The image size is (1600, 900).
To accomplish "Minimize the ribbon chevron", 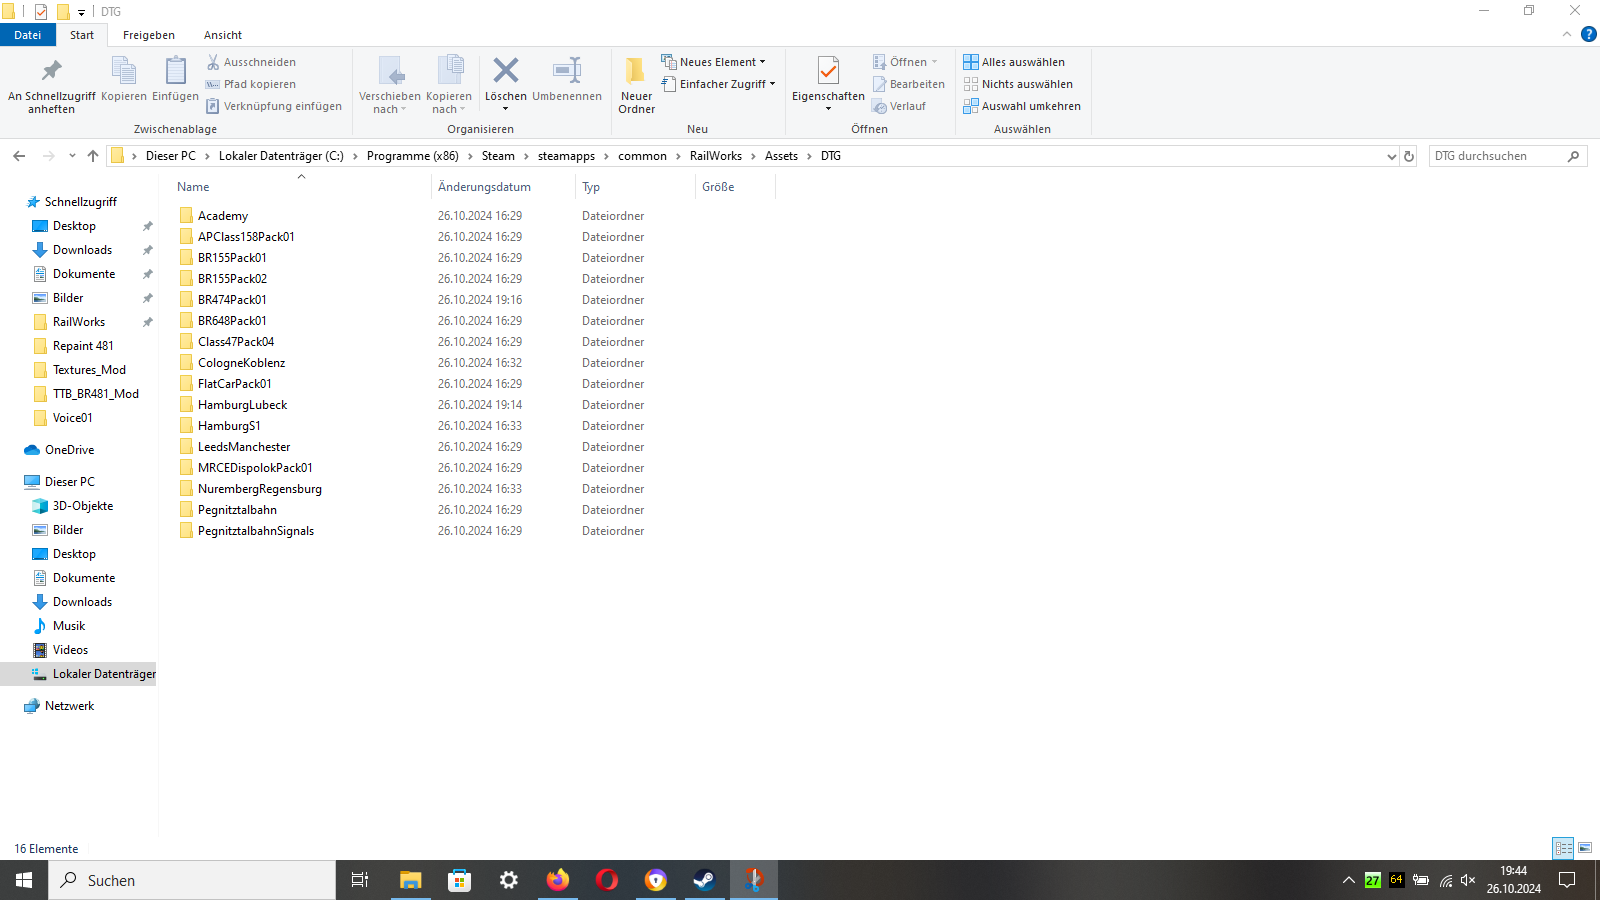I will [1567, 35].
